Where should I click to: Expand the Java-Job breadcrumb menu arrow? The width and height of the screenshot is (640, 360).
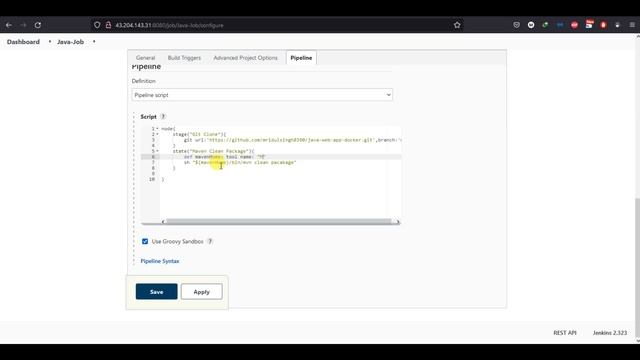point(94,42)
